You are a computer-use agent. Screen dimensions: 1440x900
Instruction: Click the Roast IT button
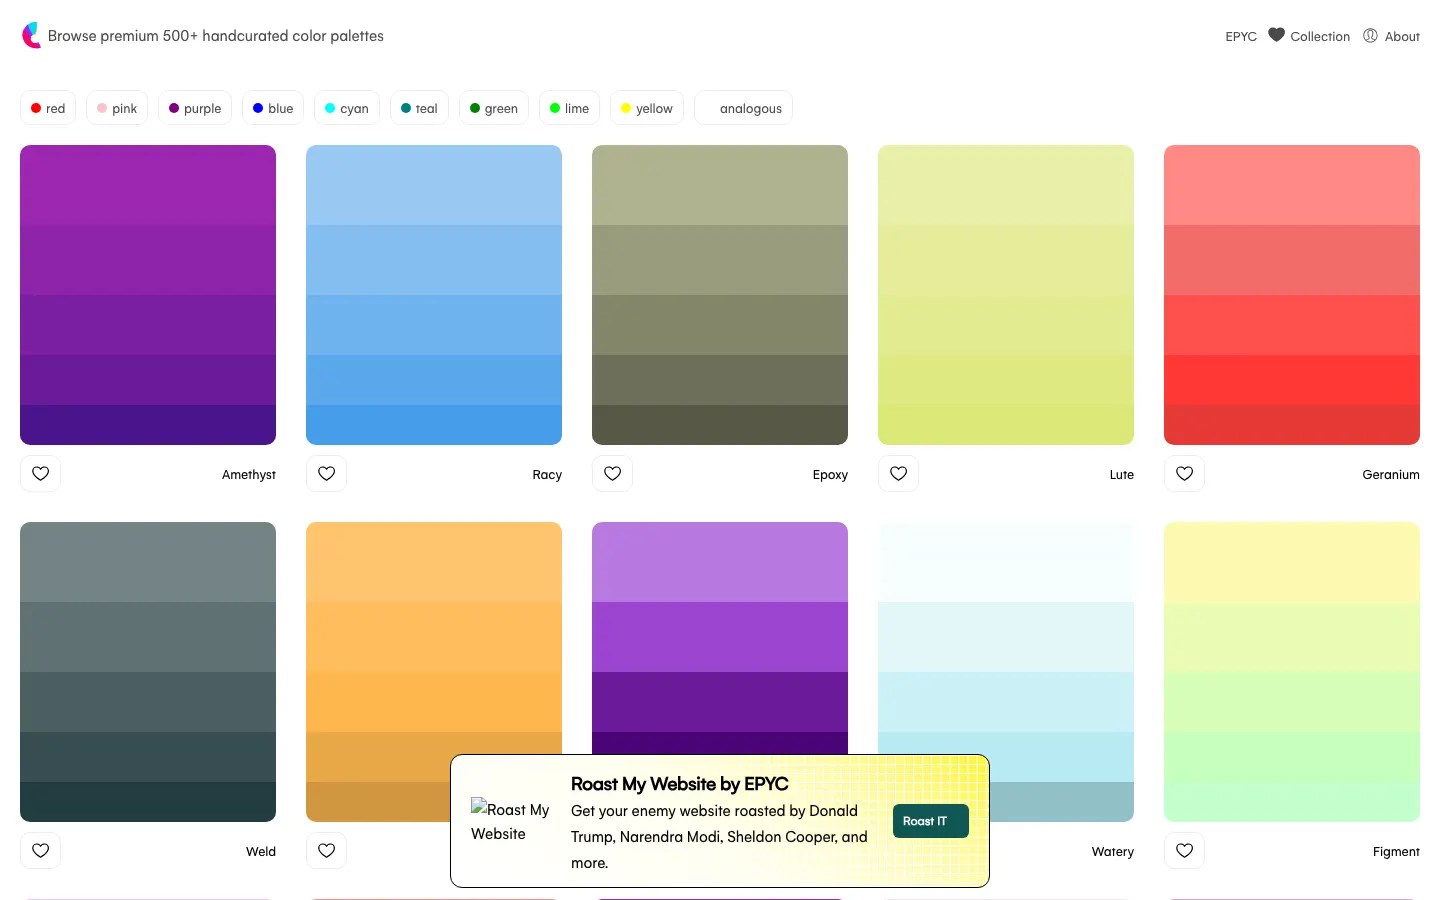click(x=930, y=821)
